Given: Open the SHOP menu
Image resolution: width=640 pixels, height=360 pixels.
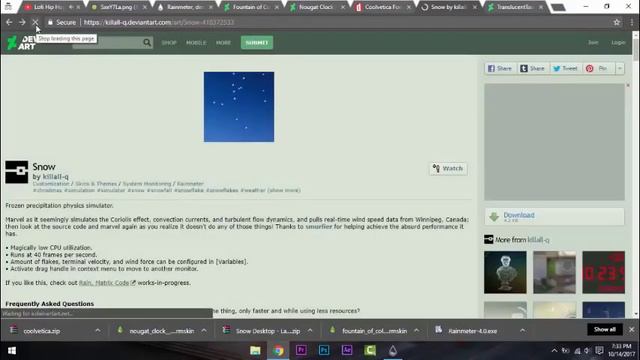Looking at the screenshot, I should click(169, 42).
